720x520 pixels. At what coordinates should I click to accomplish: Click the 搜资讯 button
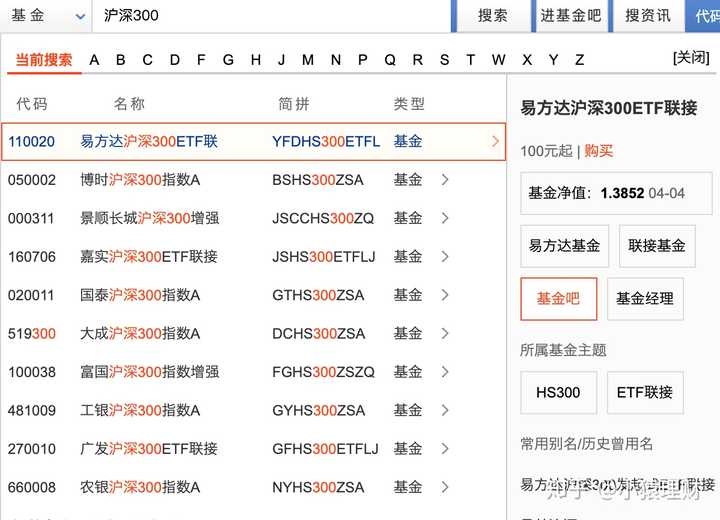[x=648, y=16]
